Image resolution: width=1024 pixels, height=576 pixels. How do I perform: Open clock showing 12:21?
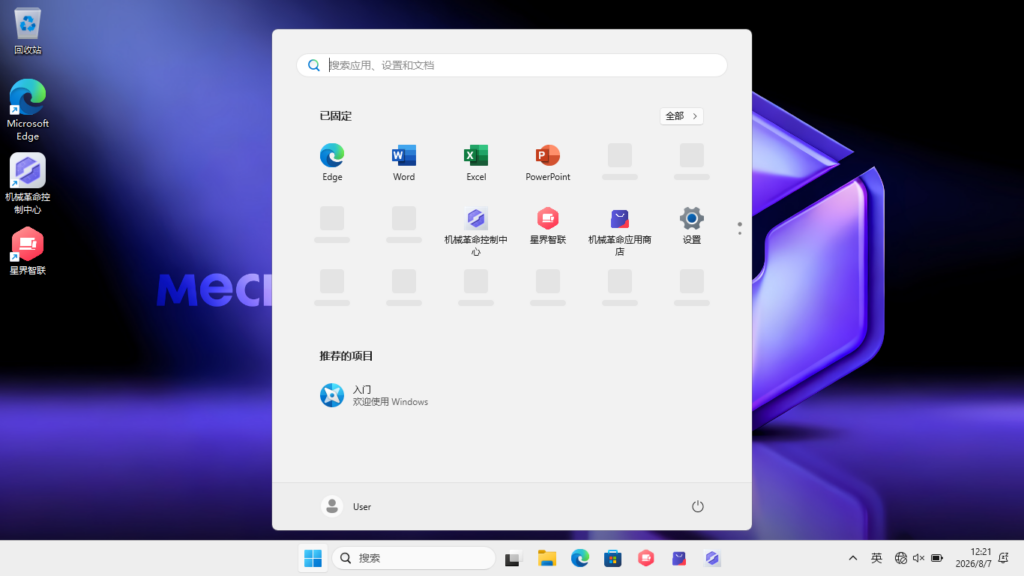pos(973,558)
